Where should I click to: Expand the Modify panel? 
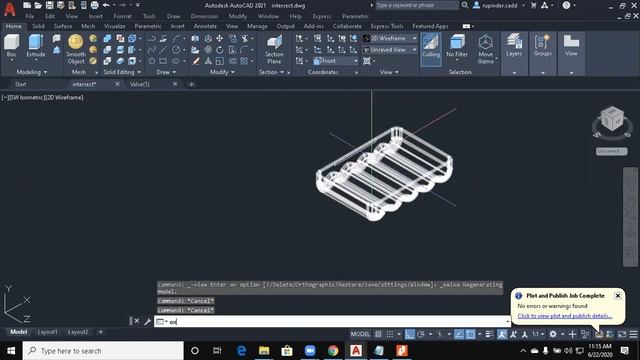point(222,72)
